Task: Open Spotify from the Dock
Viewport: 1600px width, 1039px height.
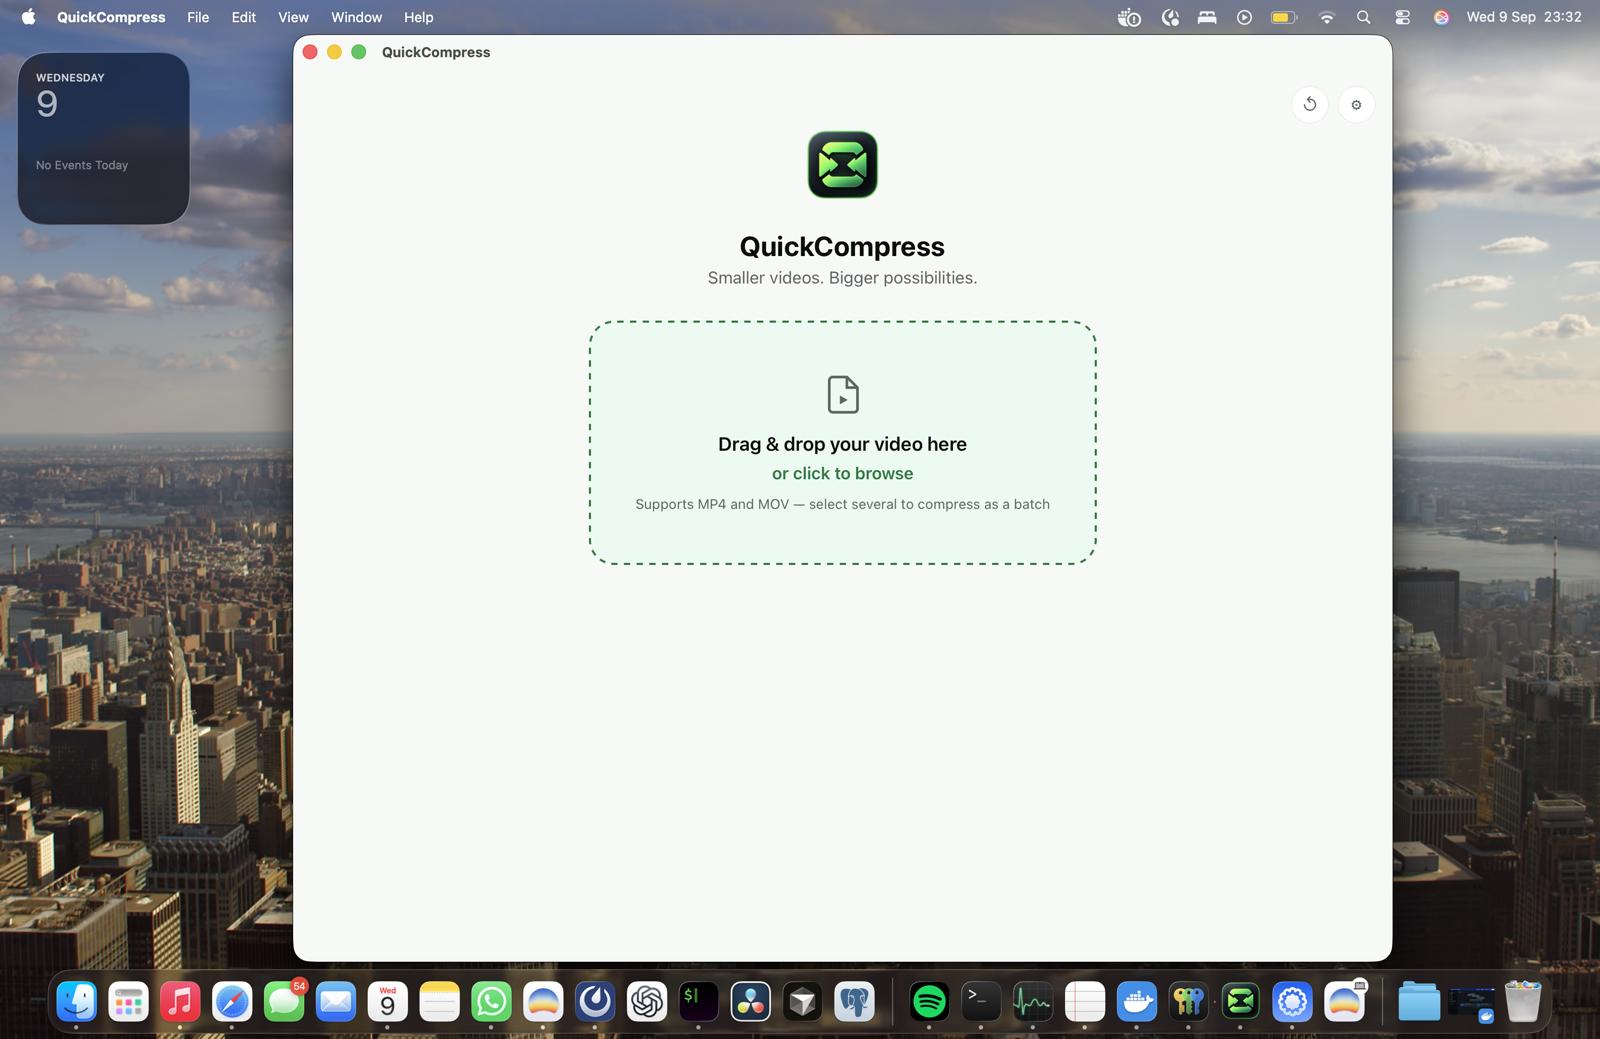Action: [x=929, y=1001]
